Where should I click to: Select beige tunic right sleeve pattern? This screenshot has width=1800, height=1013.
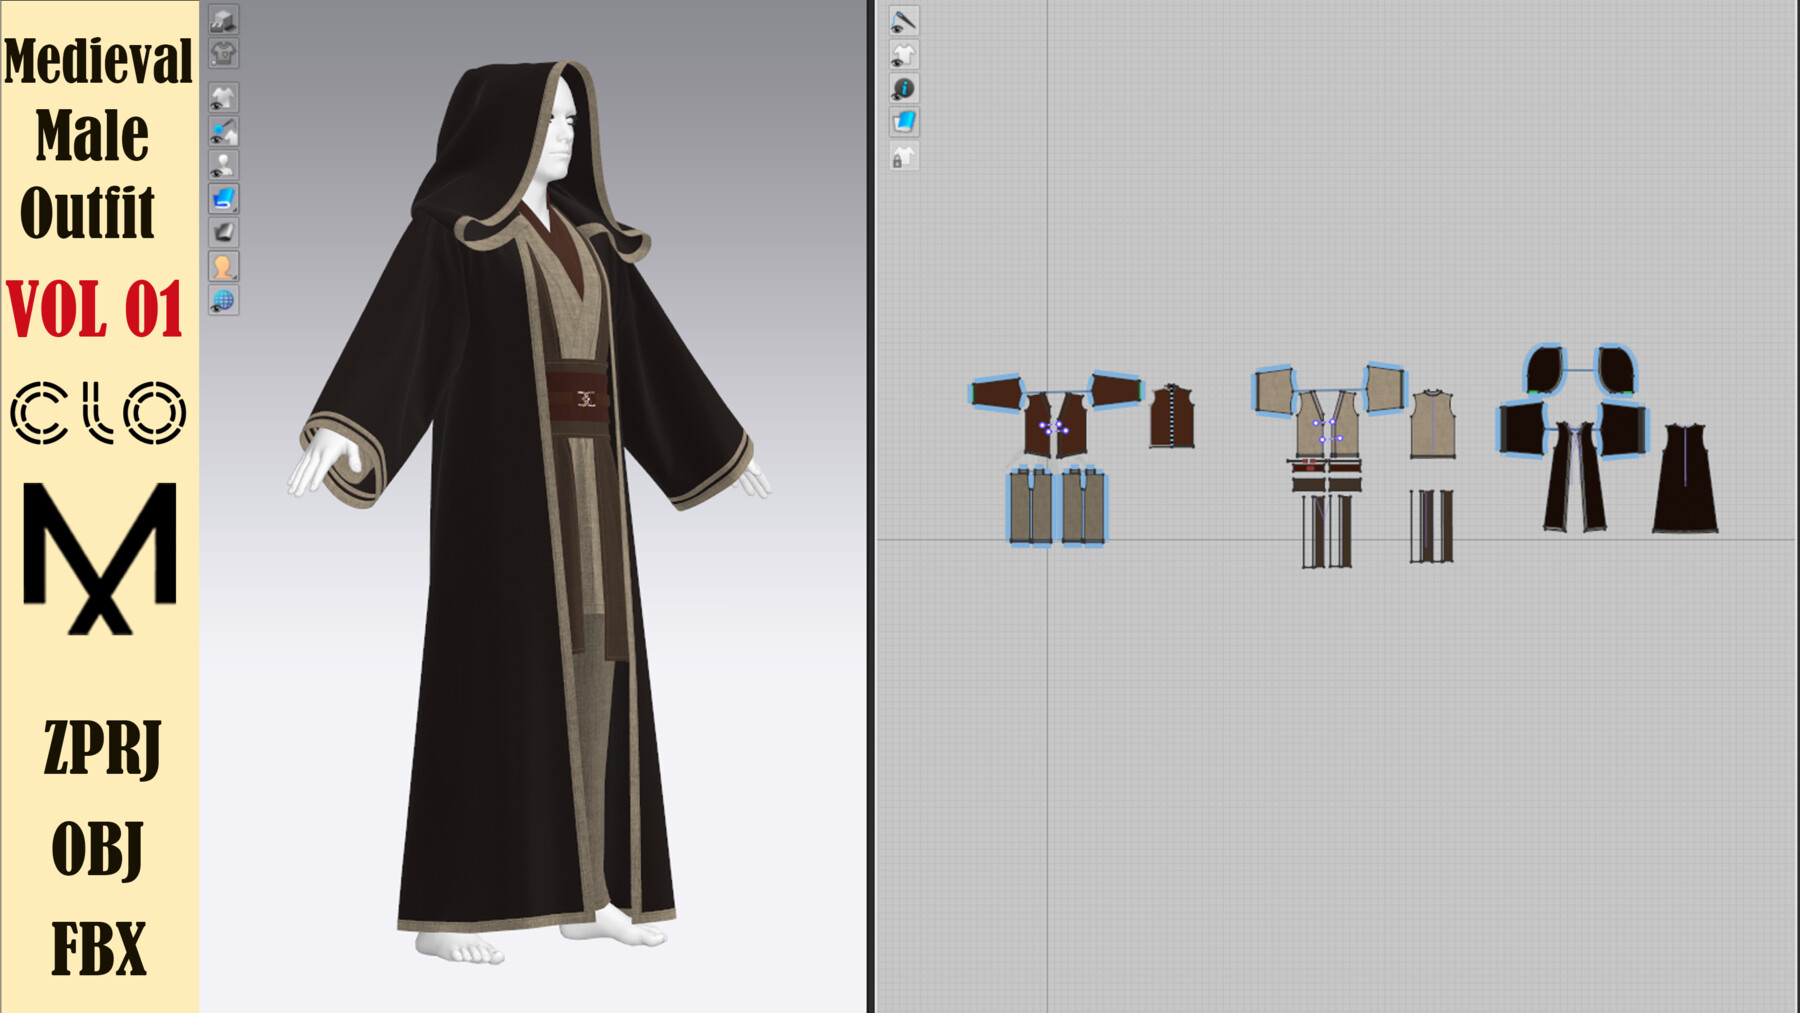click(x=1385, y=388)
